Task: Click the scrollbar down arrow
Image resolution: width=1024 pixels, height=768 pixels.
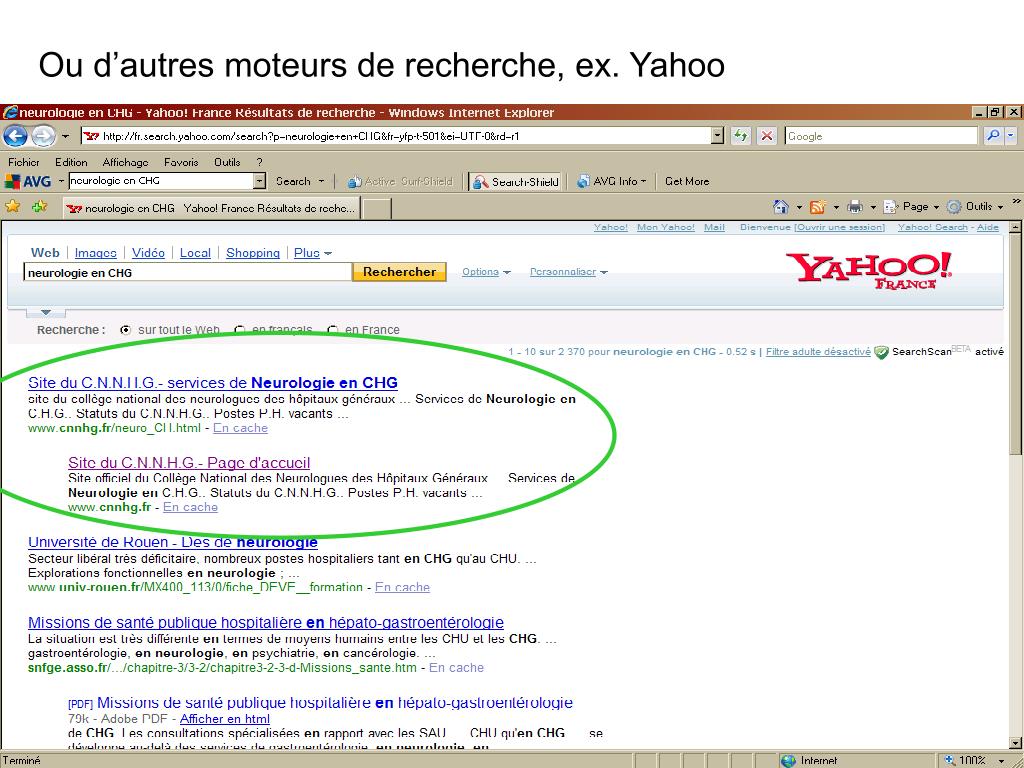Action: point(1015,743)
